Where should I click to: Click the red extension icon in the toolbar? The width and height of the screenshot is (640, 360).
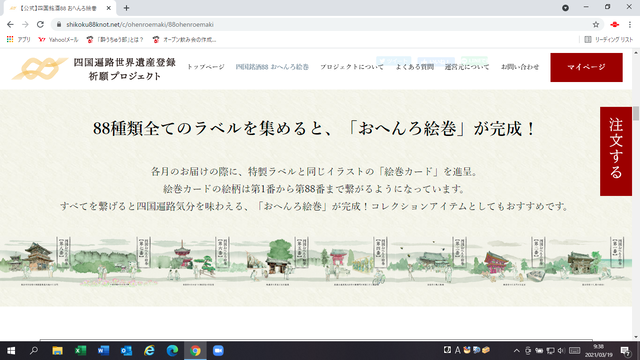point(614,24)
